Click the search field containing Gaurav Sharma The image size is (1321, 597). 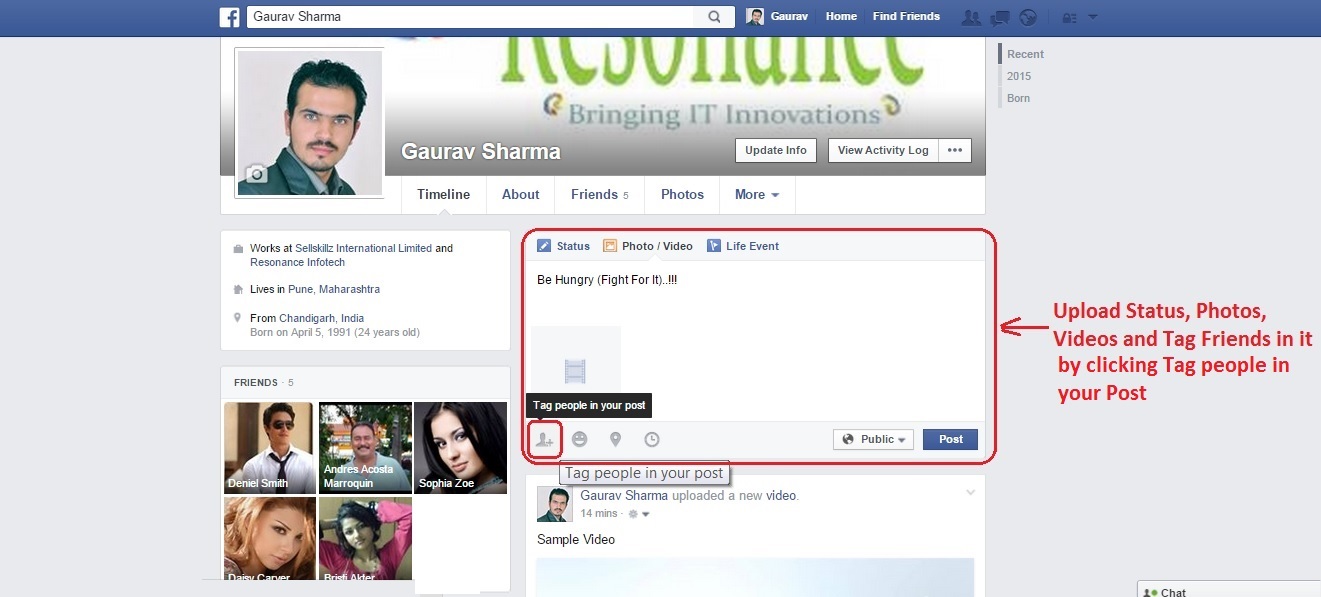[x=469, y=17]
